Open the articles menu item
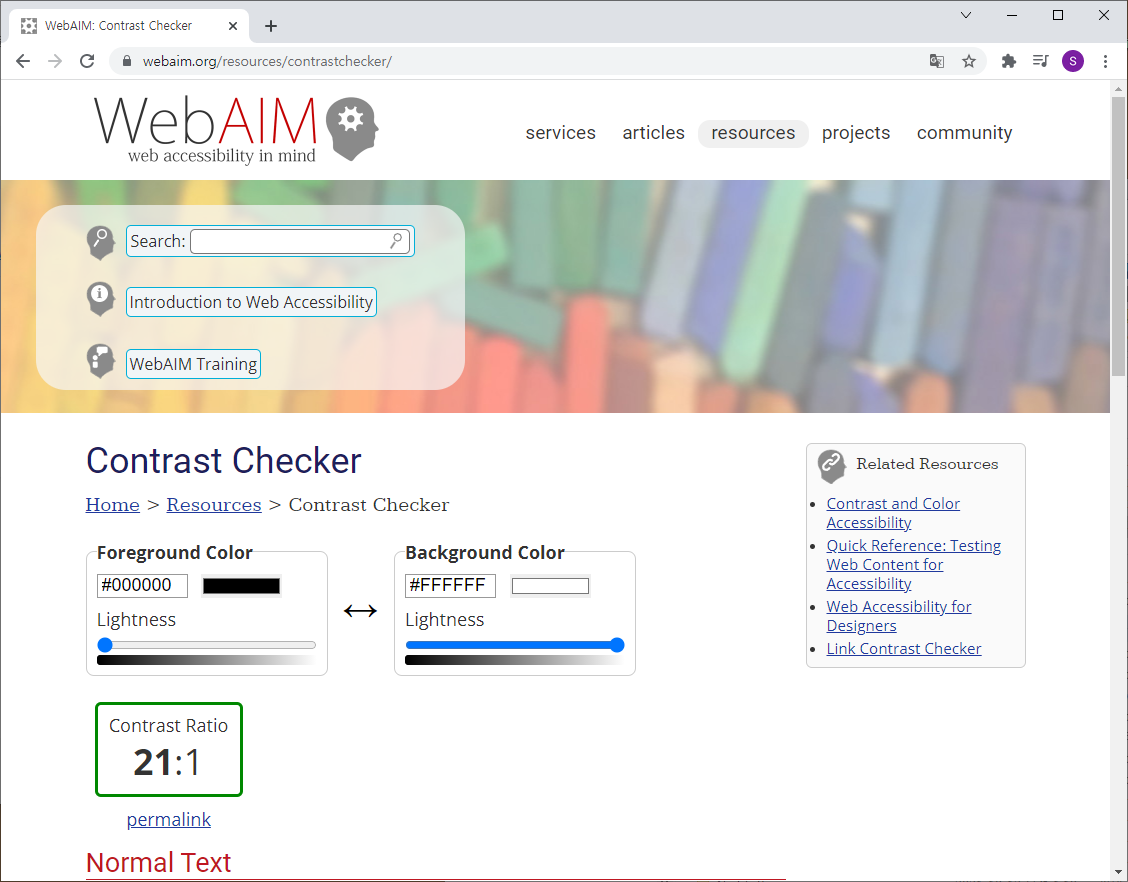The width and height of the screenshot is (1128, 882). (653, 133)
